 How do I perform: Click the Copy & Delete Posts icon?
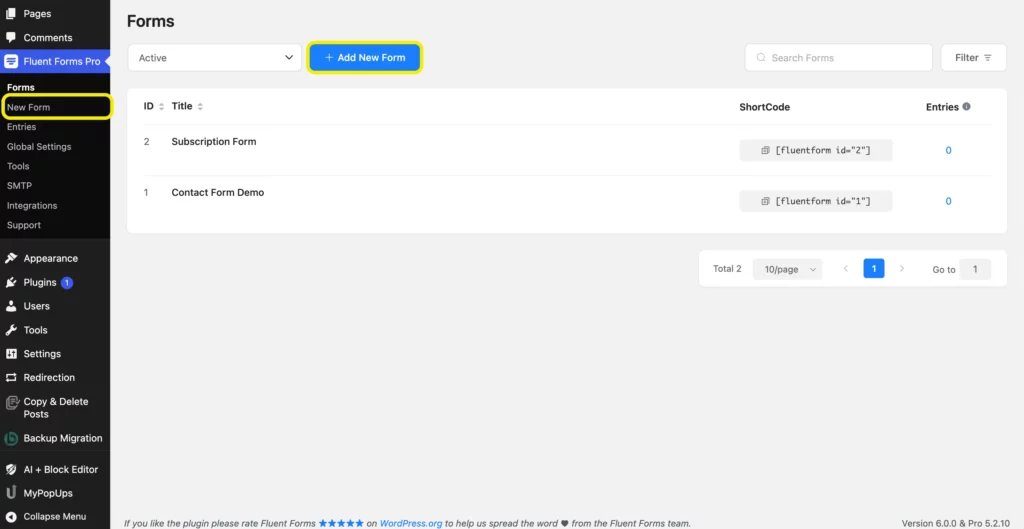pyautogui.click(x=11, y=402)
